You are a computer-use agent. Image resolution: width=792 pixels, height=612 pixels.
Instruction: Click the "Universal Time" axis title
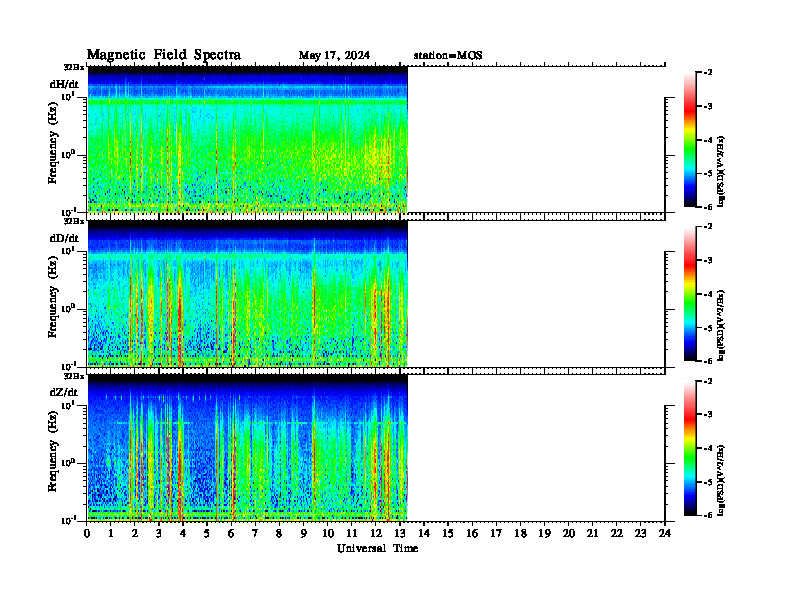[377, 548]
